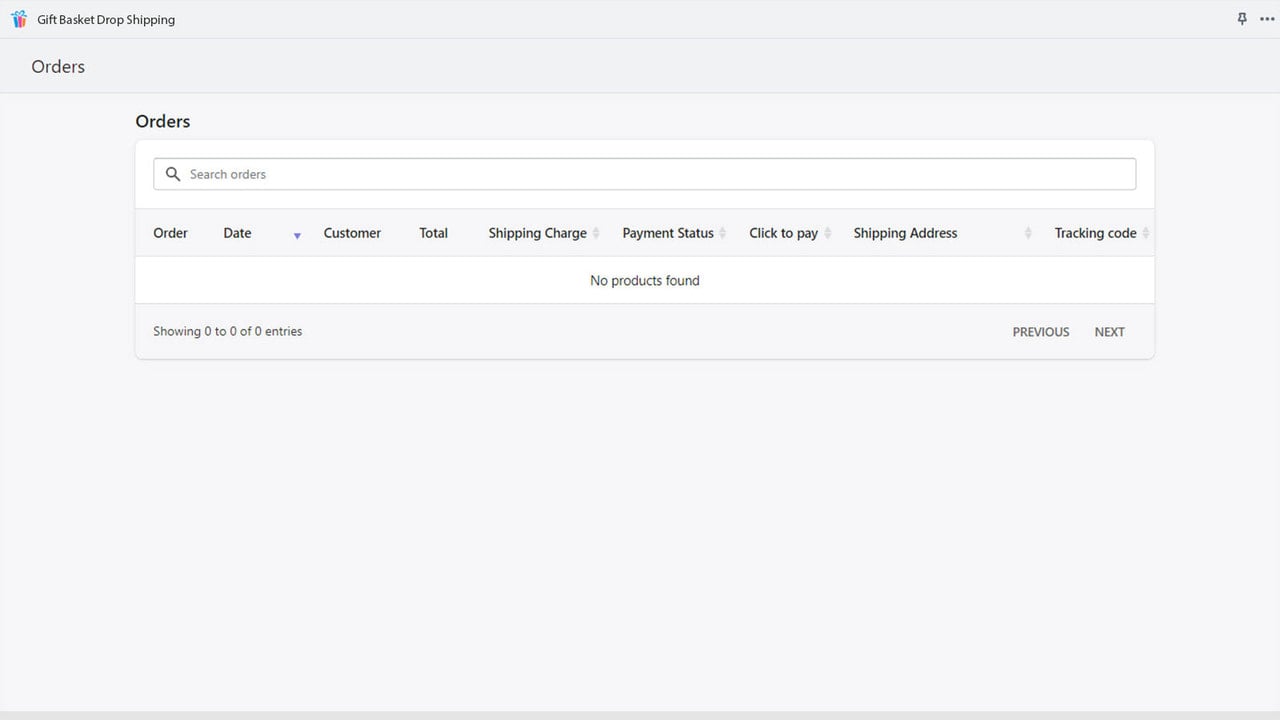Click the Gift Basket Drop Shipping title

[106, 19]
